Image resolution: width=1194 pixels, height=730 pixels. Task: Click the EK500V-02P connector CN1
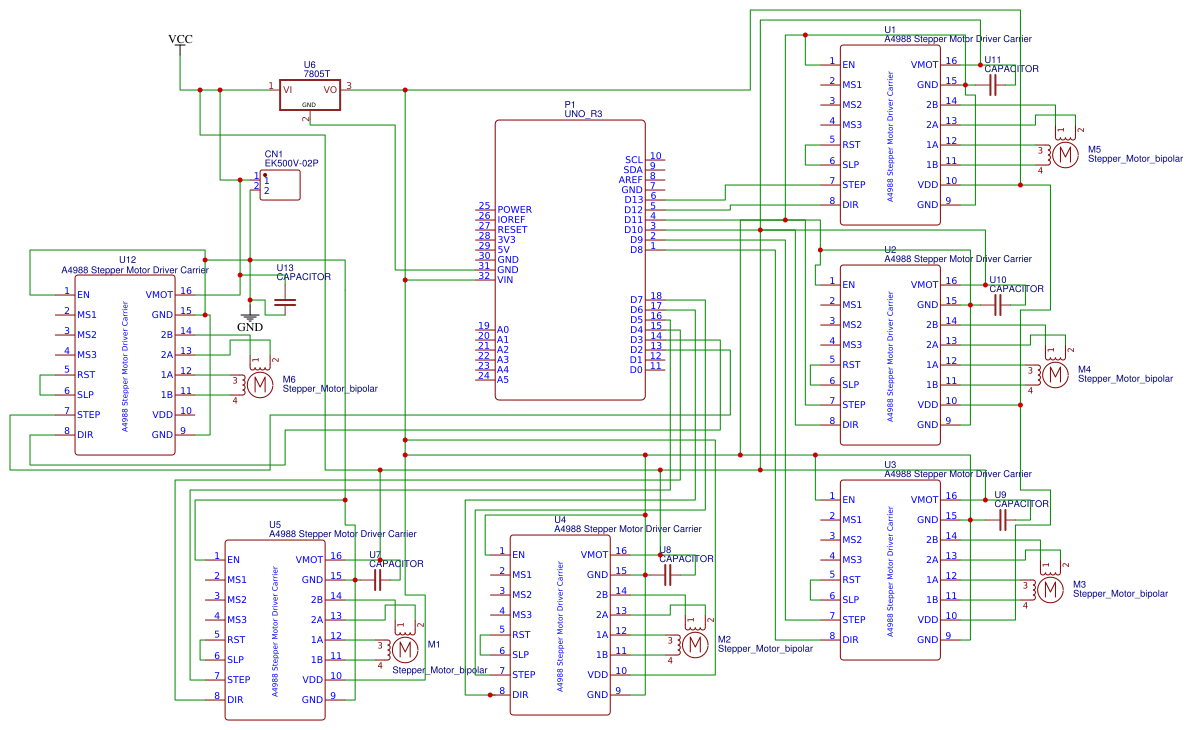pyautogui.click(x=280, y=184)
